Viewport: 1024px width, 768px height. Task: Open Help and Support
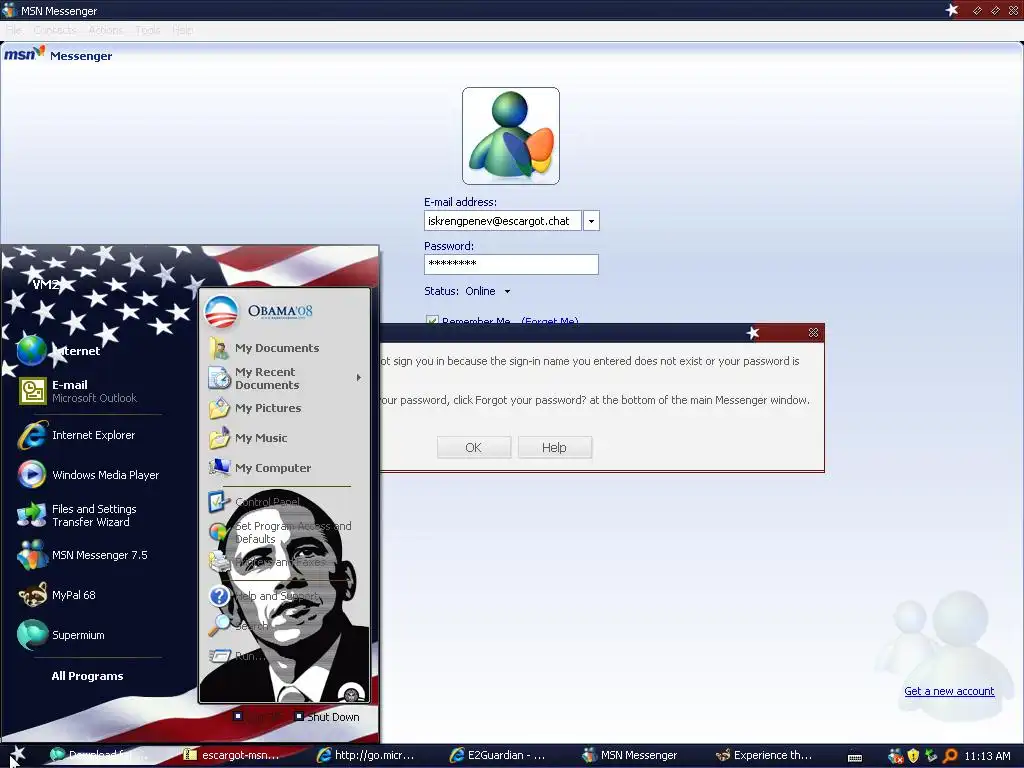[x=263, y=596]
